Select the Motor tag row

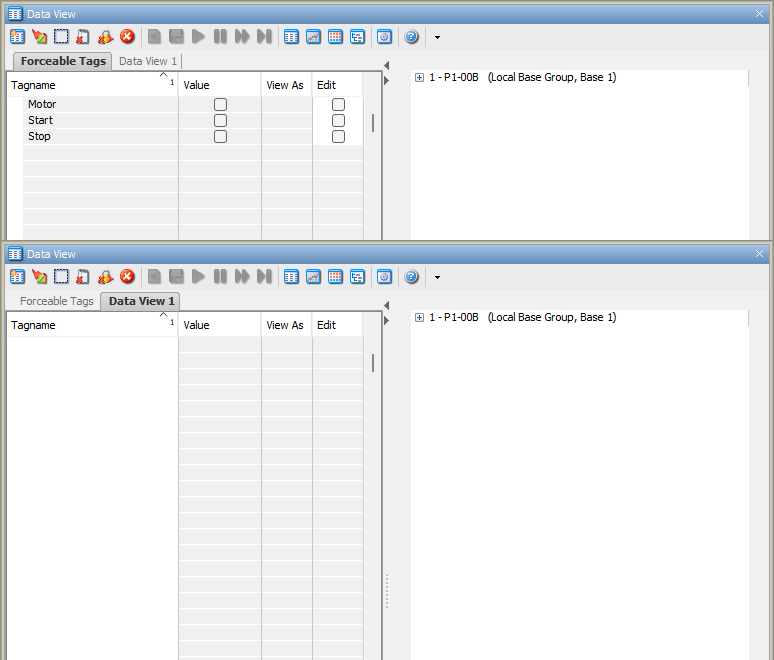point(42,105)
